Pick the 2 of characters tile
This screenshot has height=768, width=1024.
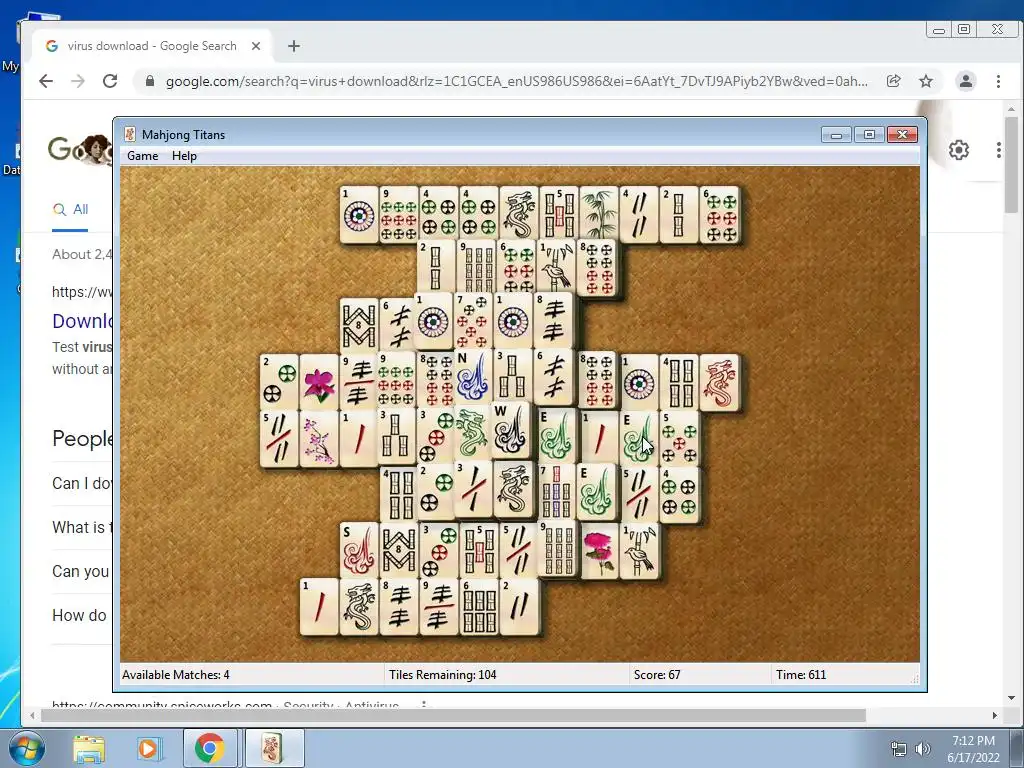[x=519, y=607]
